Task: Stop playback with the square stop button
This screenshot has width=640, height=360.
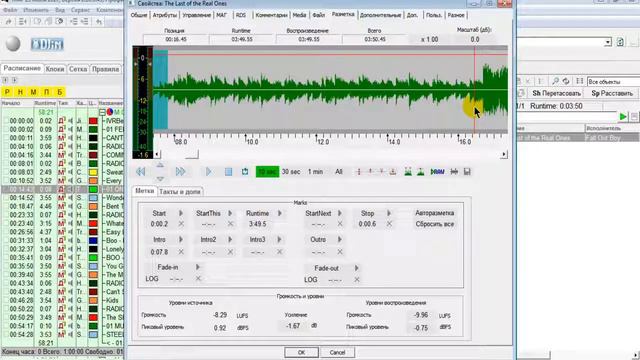Action: coord(228,171)
